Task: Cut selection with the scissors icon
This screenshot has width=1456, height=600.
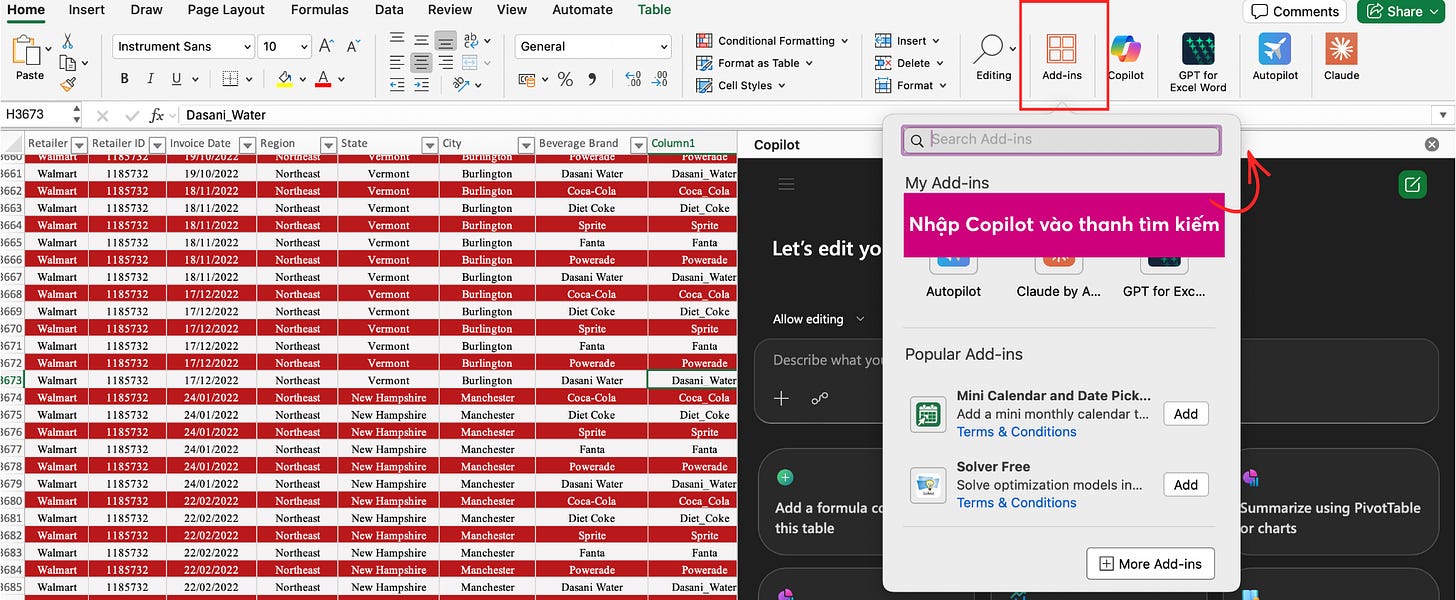Action: tap(68, 41)
